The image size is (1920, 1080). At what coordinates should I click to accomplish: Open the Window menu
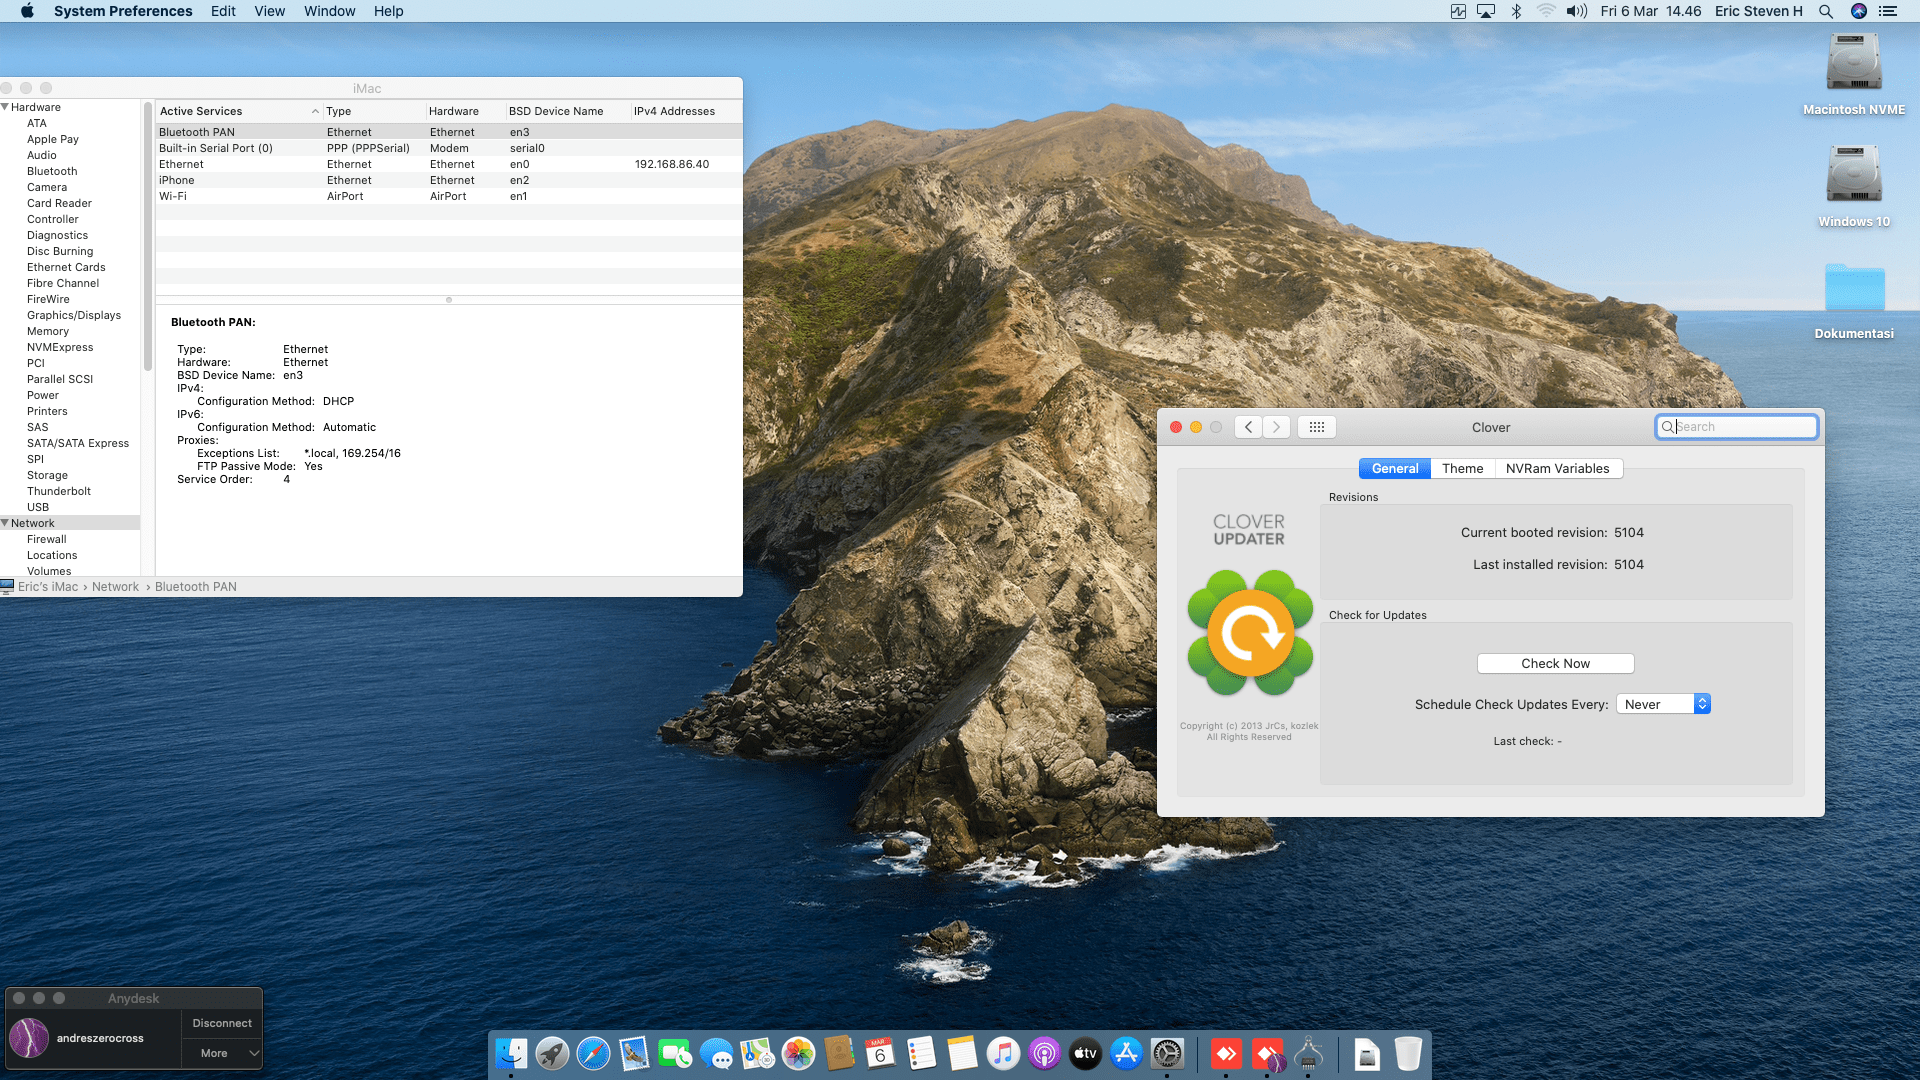coord(329,11)
